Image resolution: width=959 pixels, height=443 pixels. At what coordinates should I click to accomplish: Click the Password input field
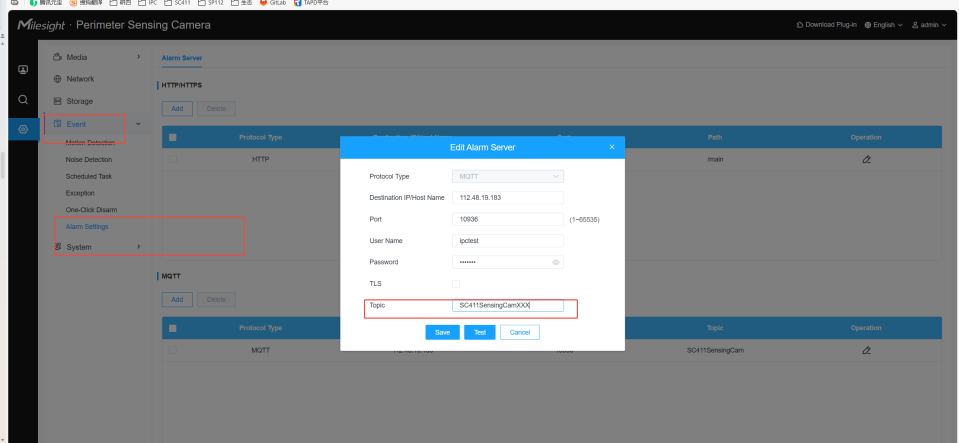click(508, 262)
